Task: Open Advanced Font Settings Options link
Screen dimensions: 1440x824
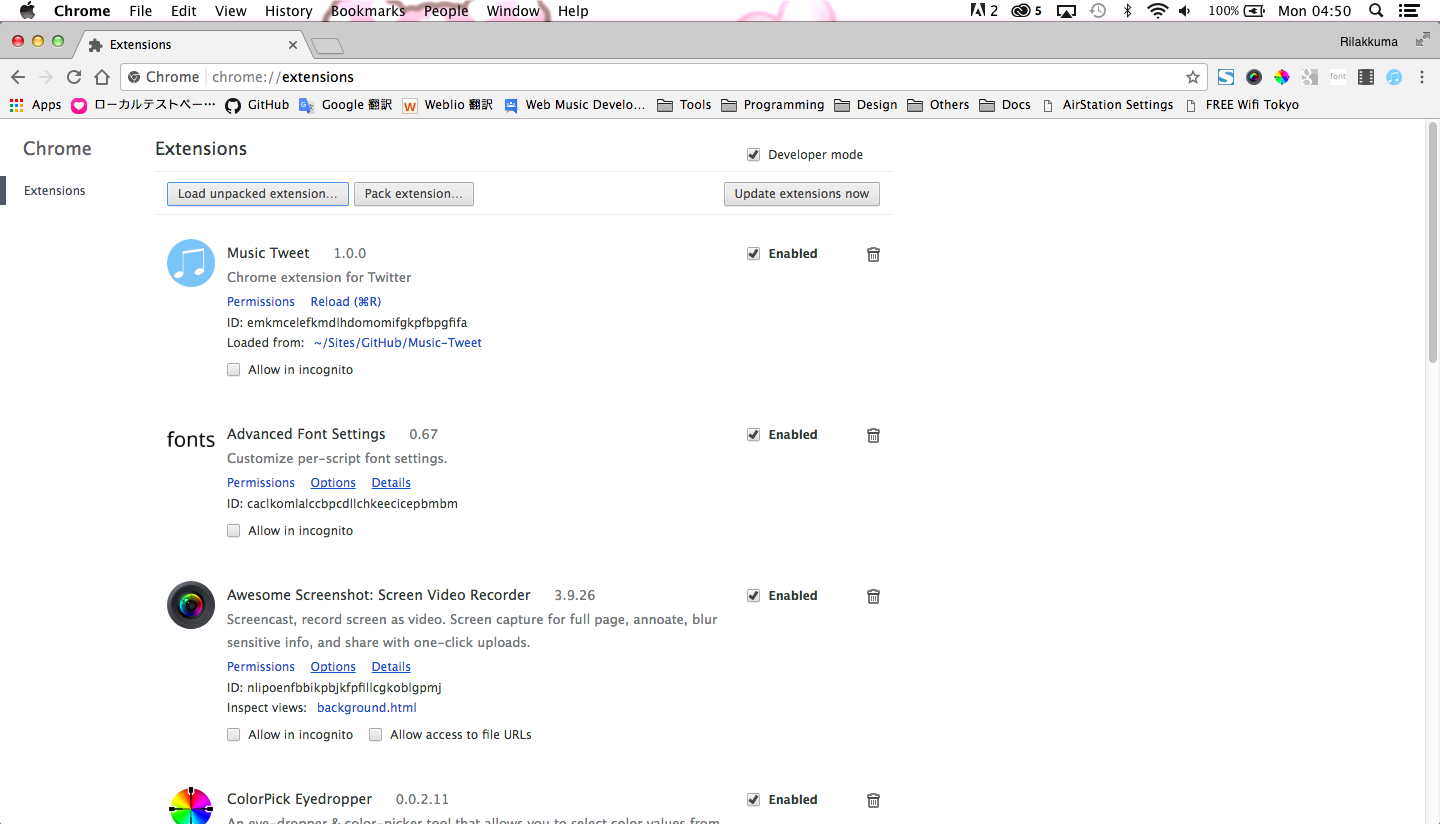Action: [333, 482]
